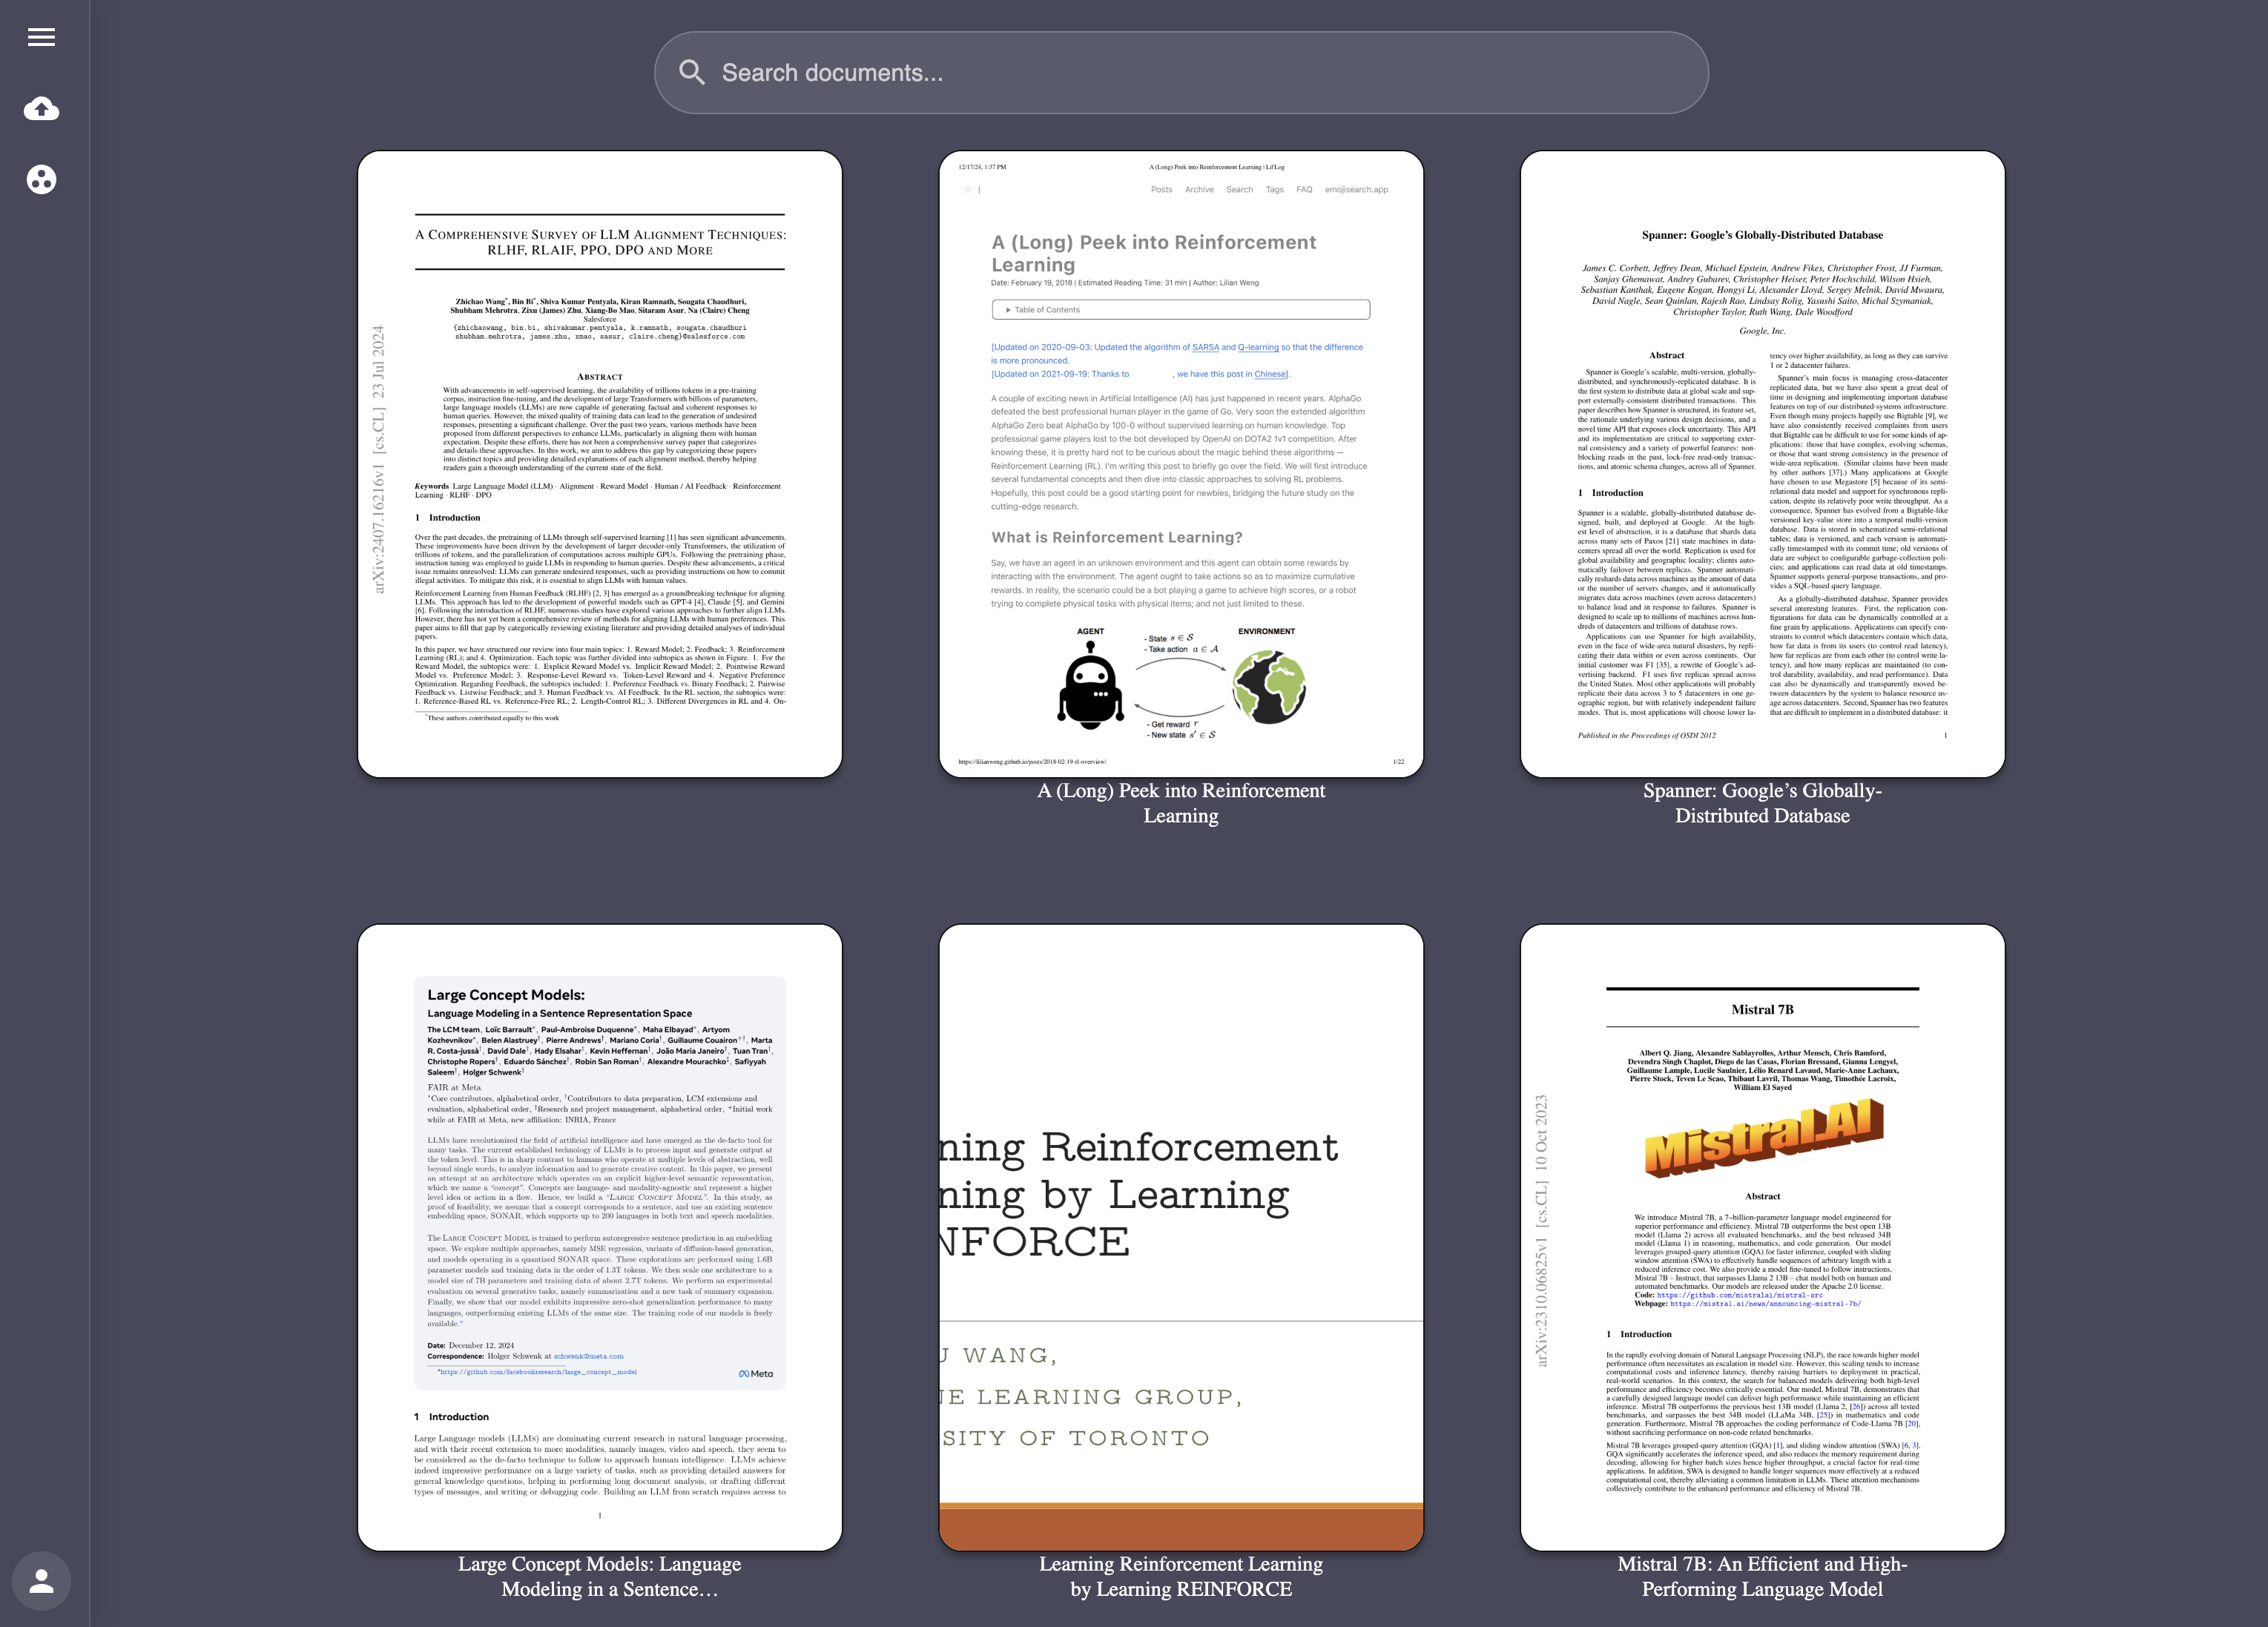Image resolution: width=2268 pixels, height=1627 pixels.
Task: Open LLM Alignment Techniques survey thumbnail
Action: [599, 463]
